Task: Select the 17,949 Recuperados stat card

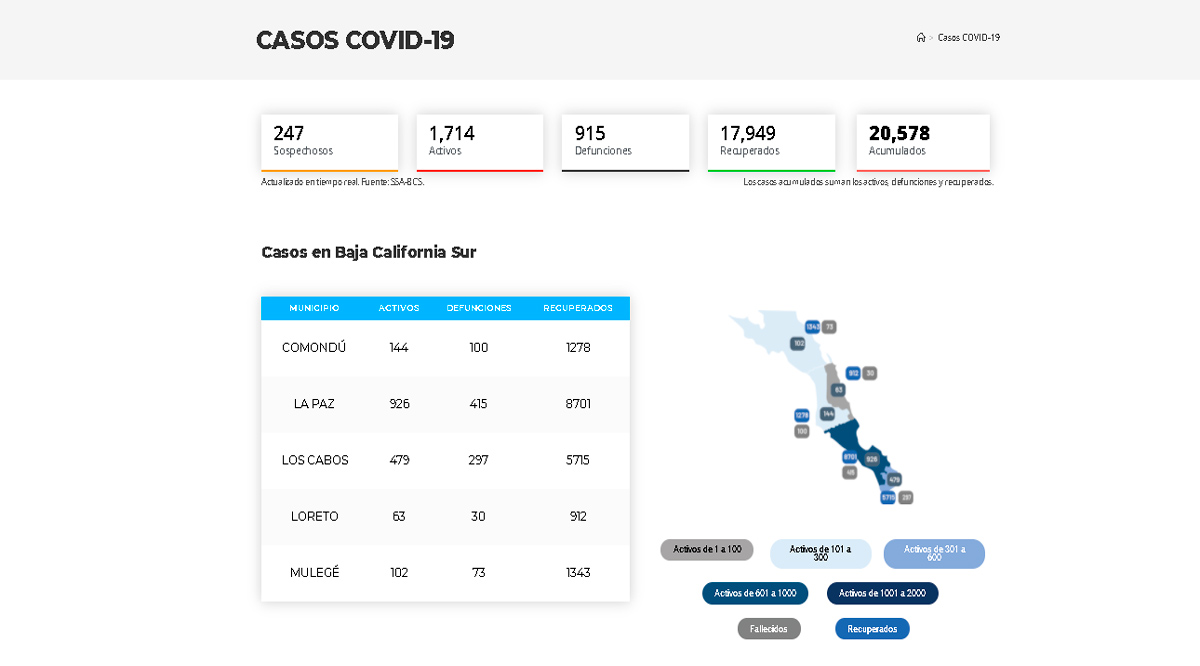Action: 771,143
